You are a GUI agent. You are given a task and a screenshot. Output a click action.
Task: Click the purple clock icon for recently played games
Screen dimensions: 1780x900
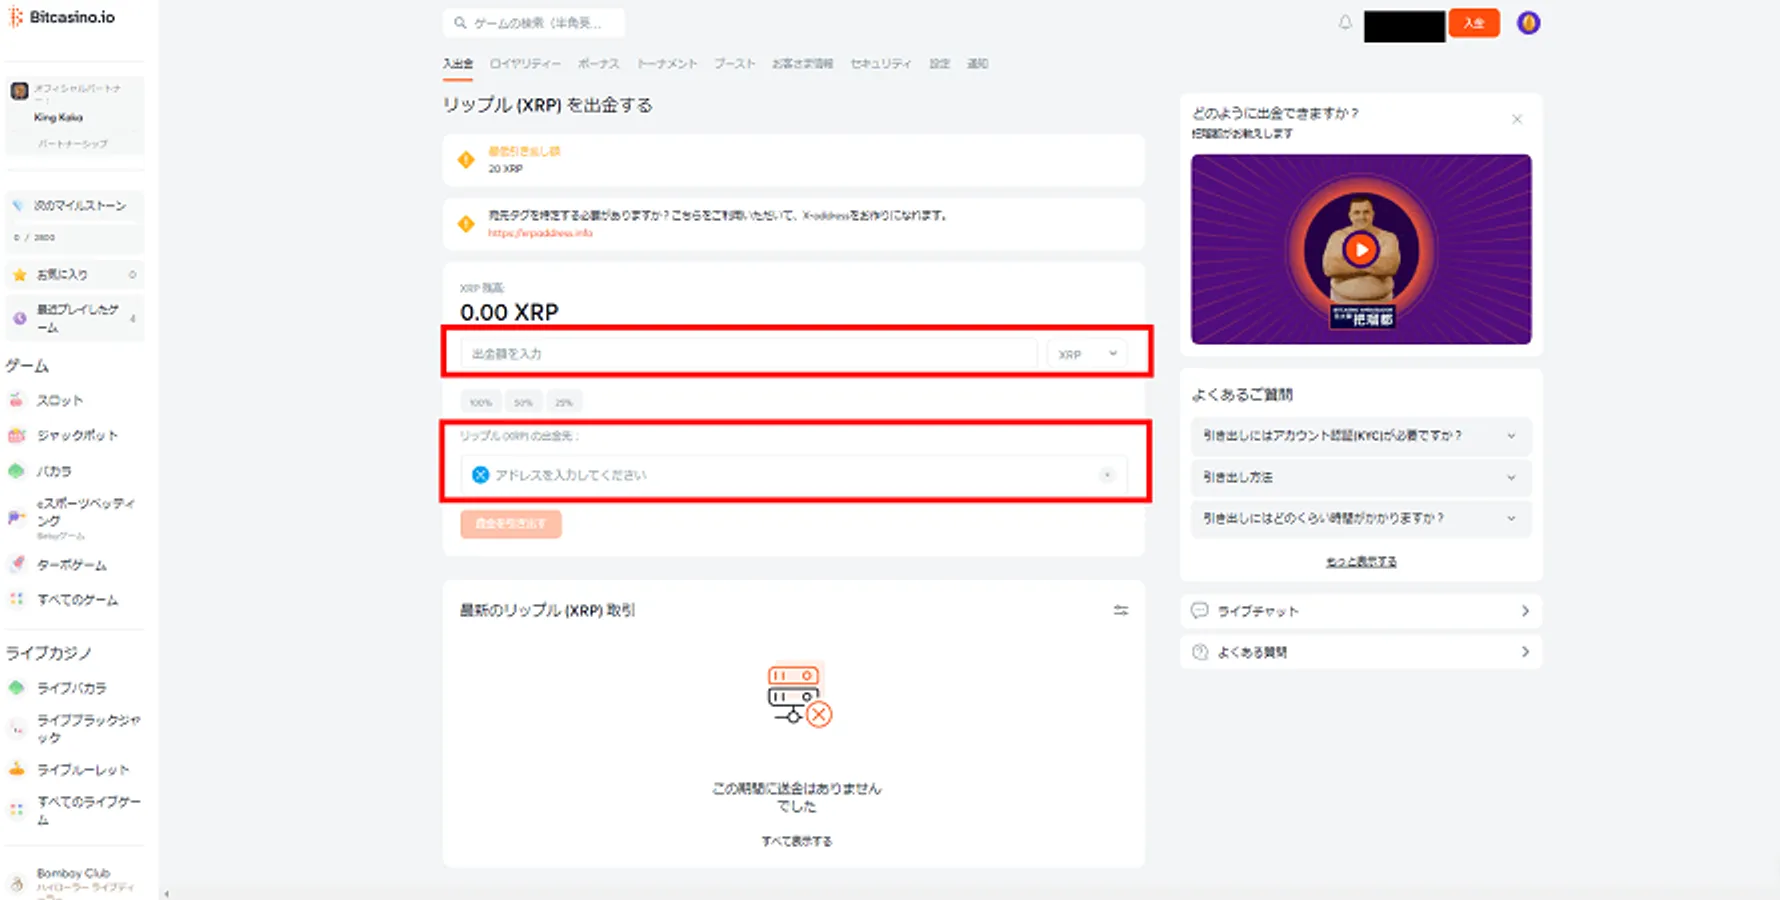point(19,318)
